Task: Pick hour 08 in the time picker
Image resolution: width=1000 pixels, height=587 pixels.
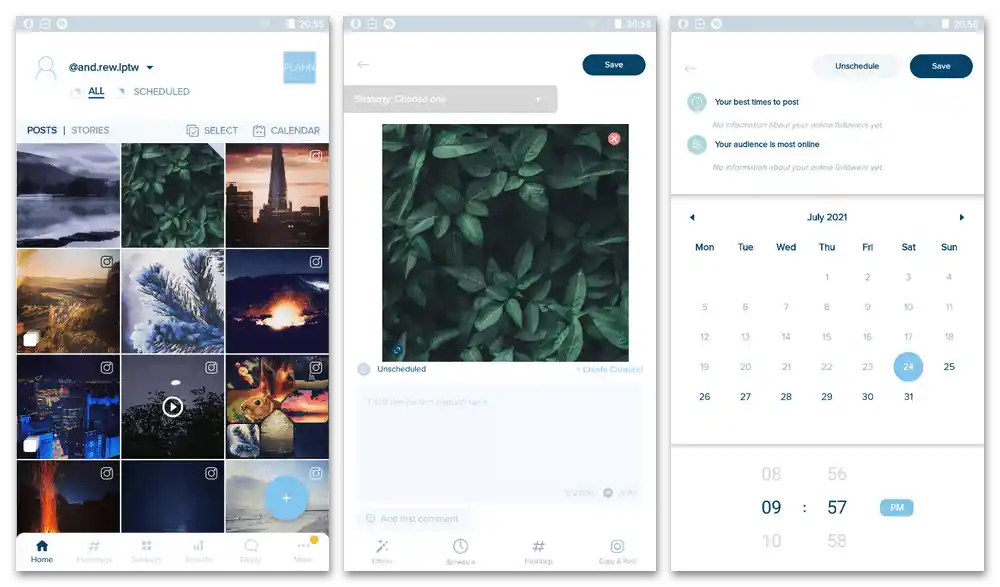Action: pos(771,474)
